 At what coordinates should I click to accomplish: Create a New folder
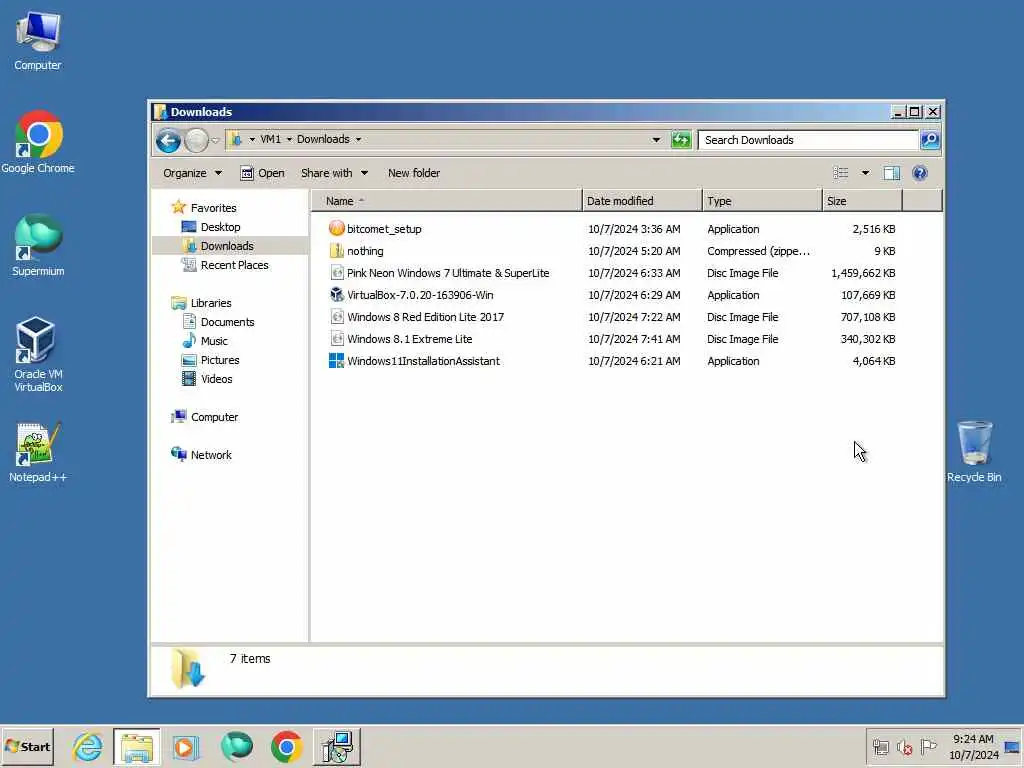point(414,173)
